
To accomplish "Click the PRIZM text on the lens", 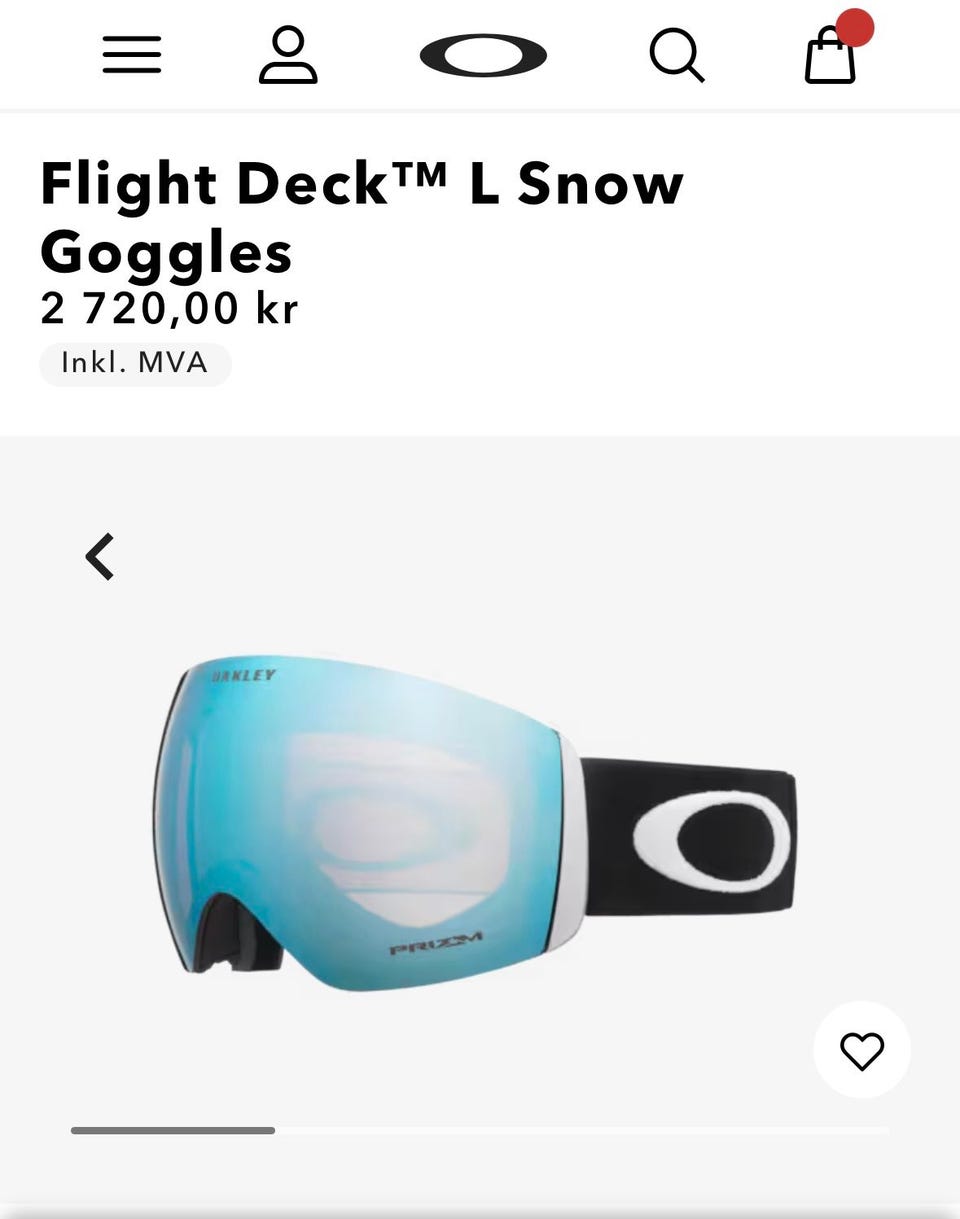I will tap(436, 943).
